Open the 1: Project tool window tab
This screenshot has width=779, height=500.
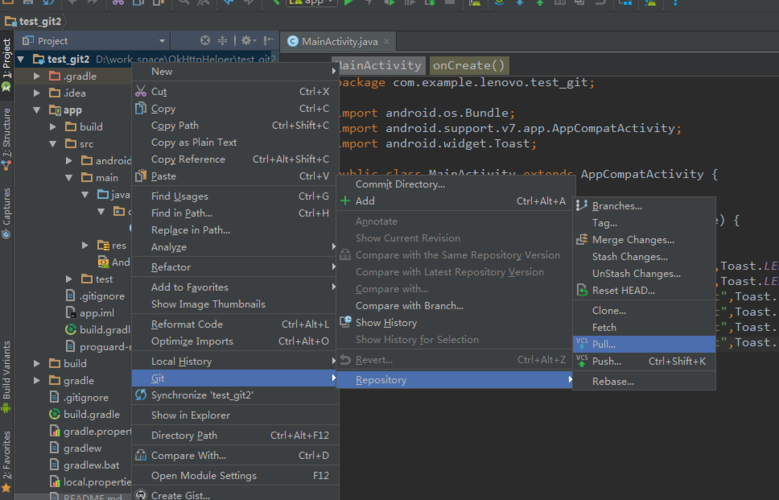(x=6, y=59)
